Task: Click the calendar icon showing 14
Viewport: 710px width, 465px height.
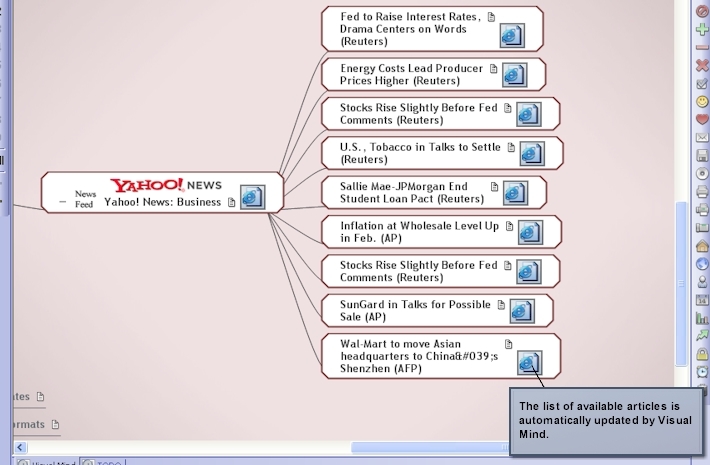Action: 702,300
